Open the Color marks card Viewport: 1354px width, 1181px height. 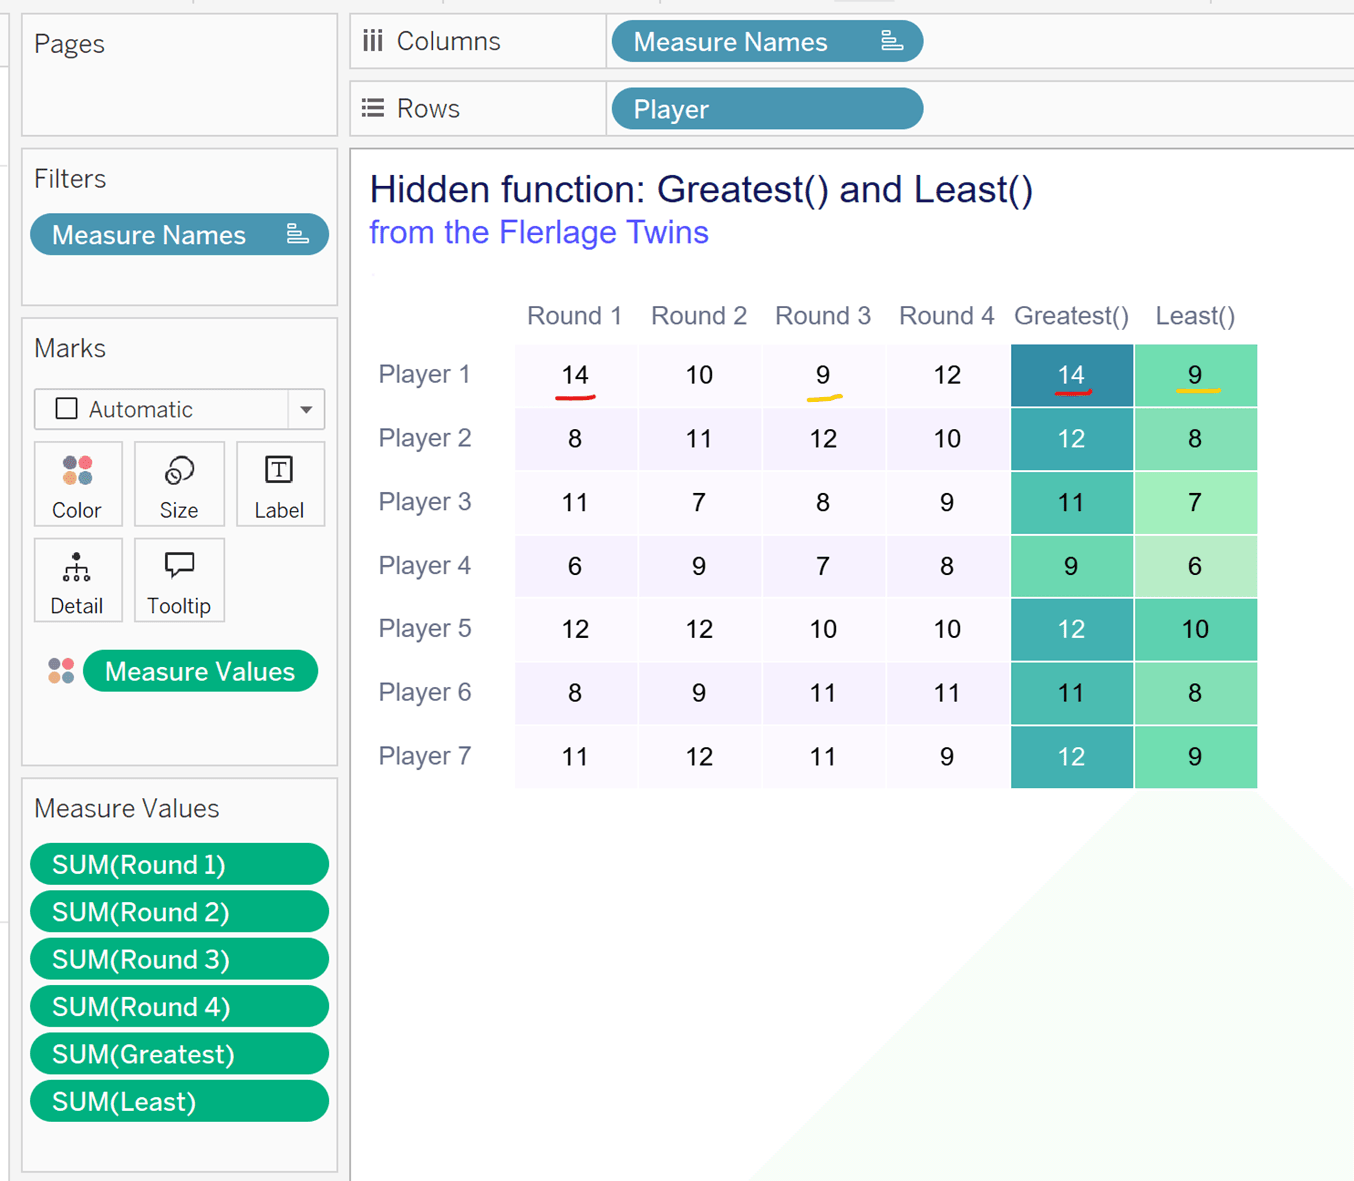coord(77,484)
